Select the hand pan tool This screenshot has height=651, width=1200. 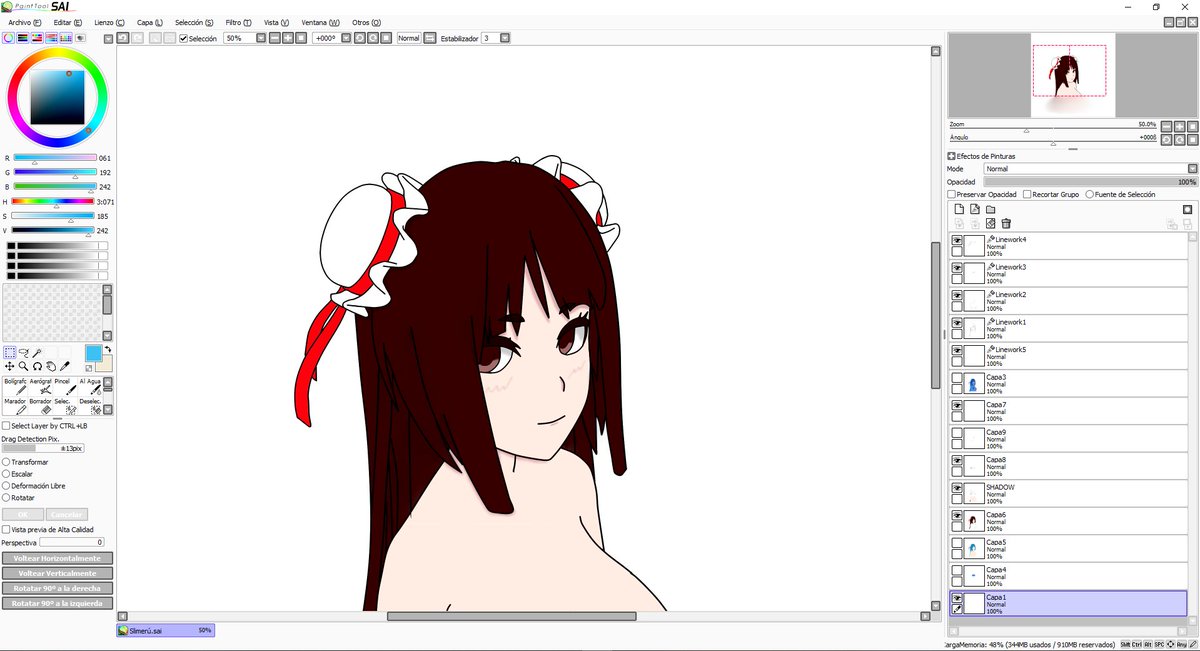(51, 366)
